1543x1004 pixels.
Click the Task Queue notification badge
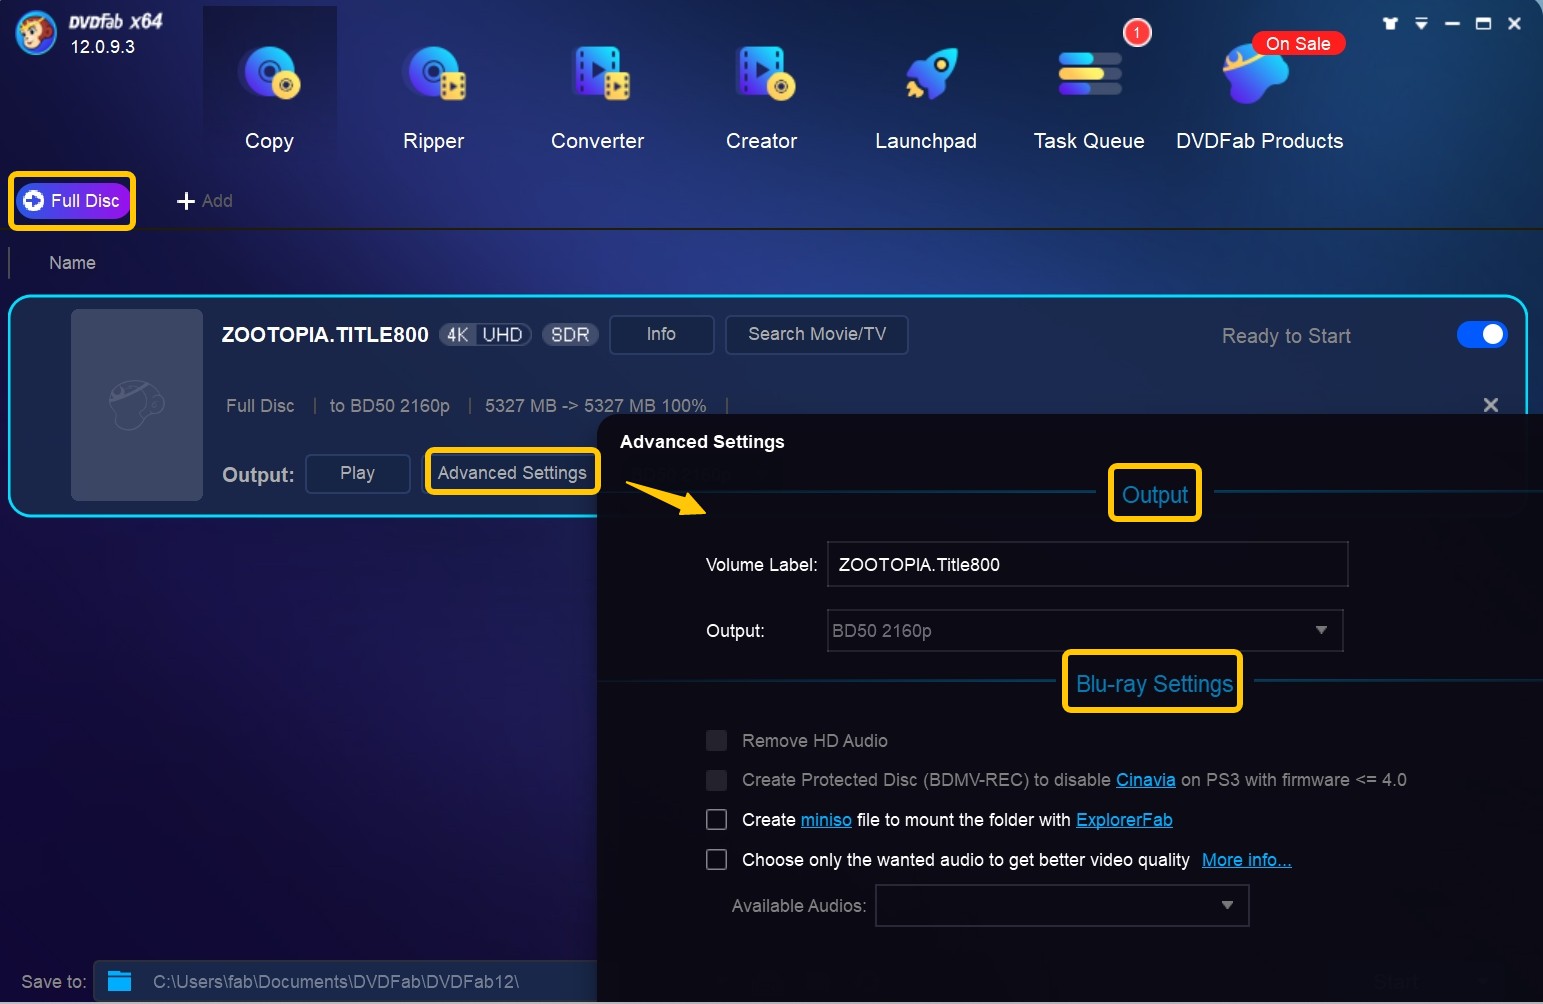(x=1137, y=33)
